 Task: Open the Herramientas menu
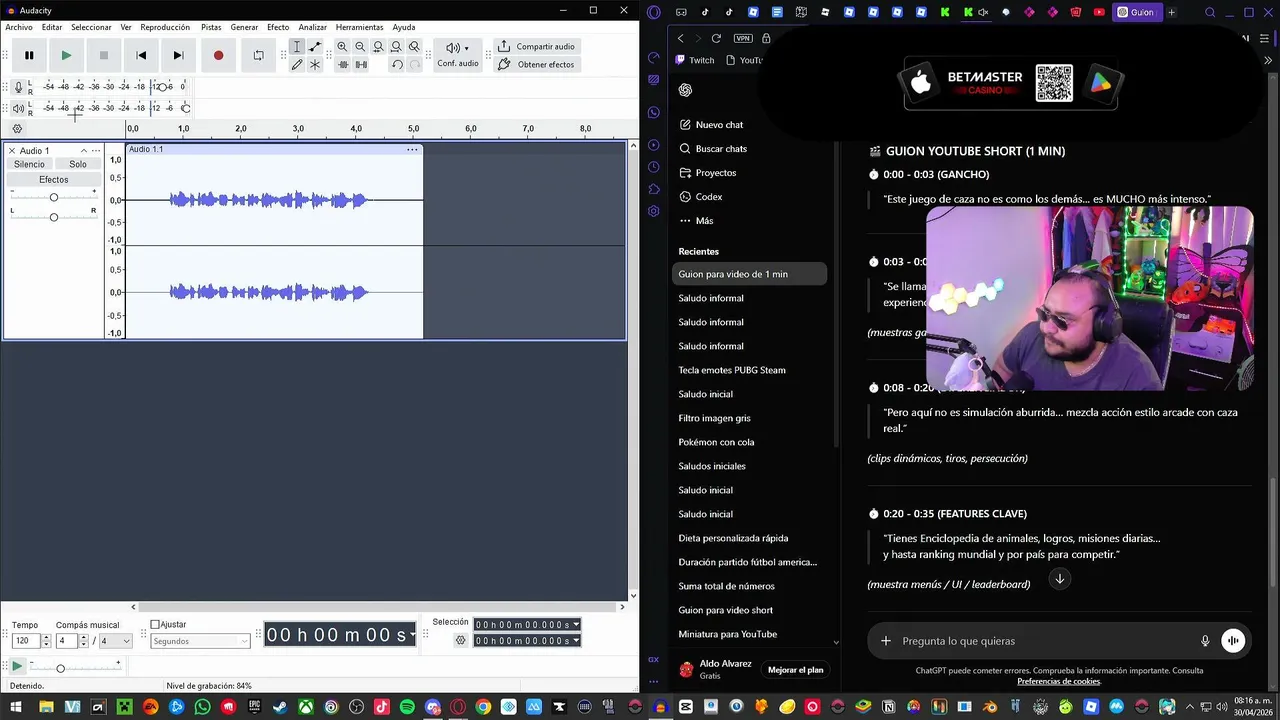(359, 27)
